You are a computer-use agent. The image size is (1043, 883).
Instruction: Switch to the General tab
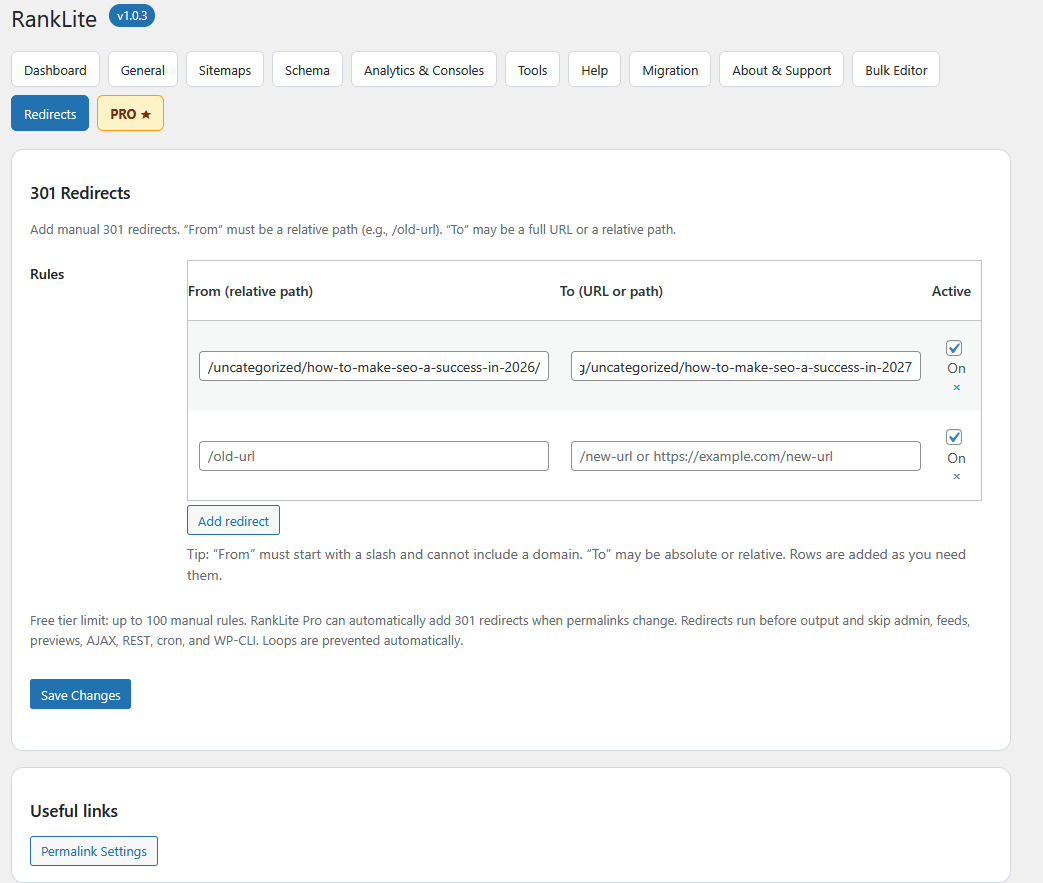coord(142,70)
